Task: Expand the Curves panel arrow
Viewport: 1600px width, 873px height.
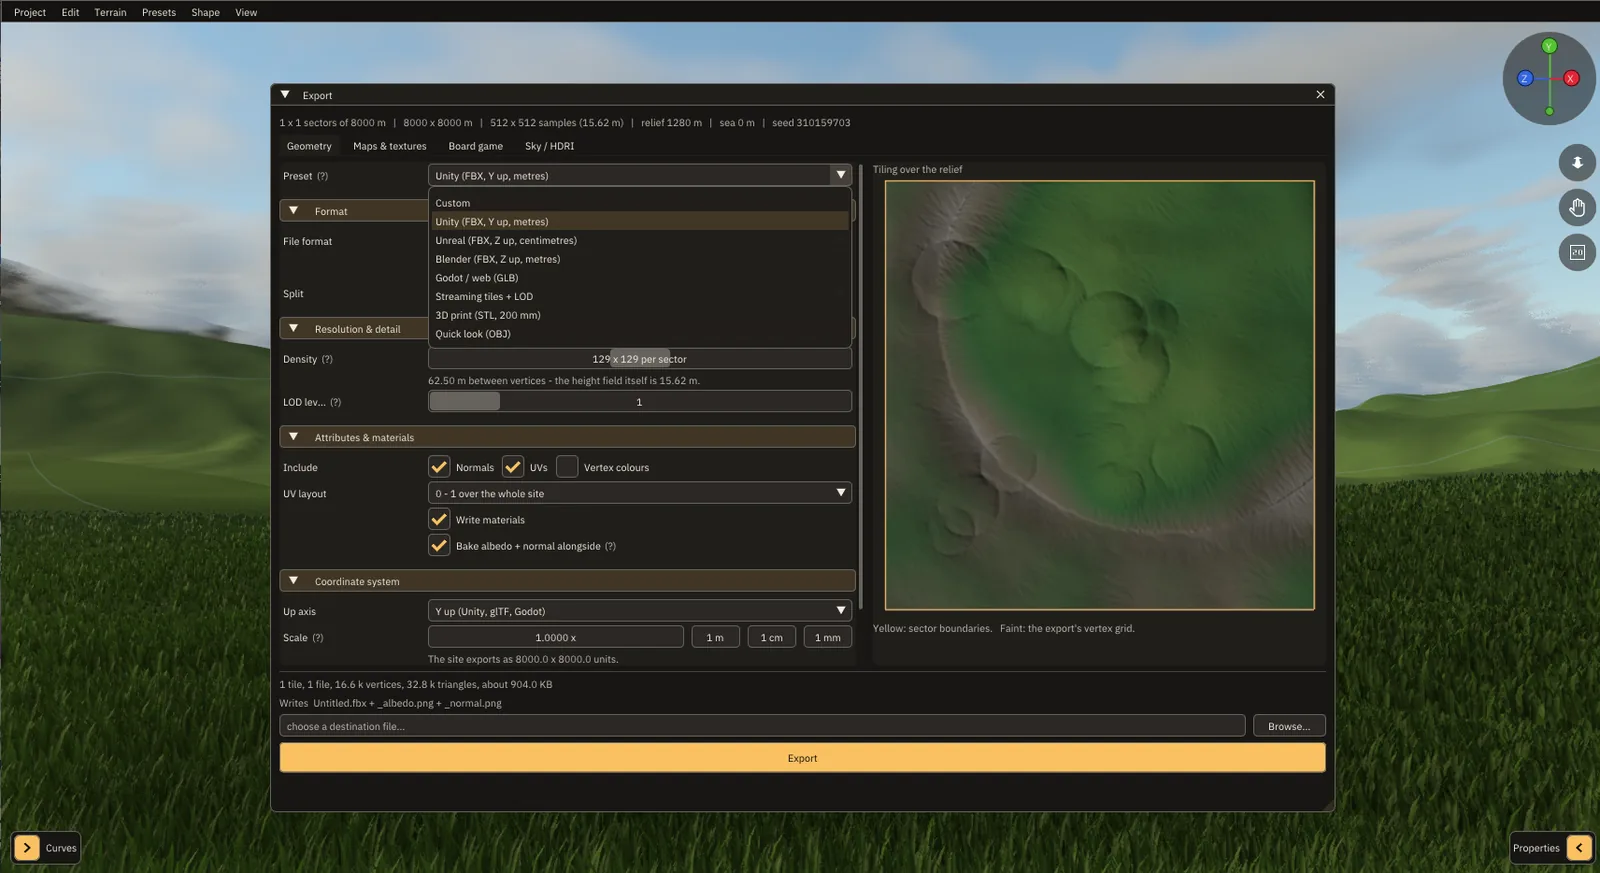Action: (27, 848)
